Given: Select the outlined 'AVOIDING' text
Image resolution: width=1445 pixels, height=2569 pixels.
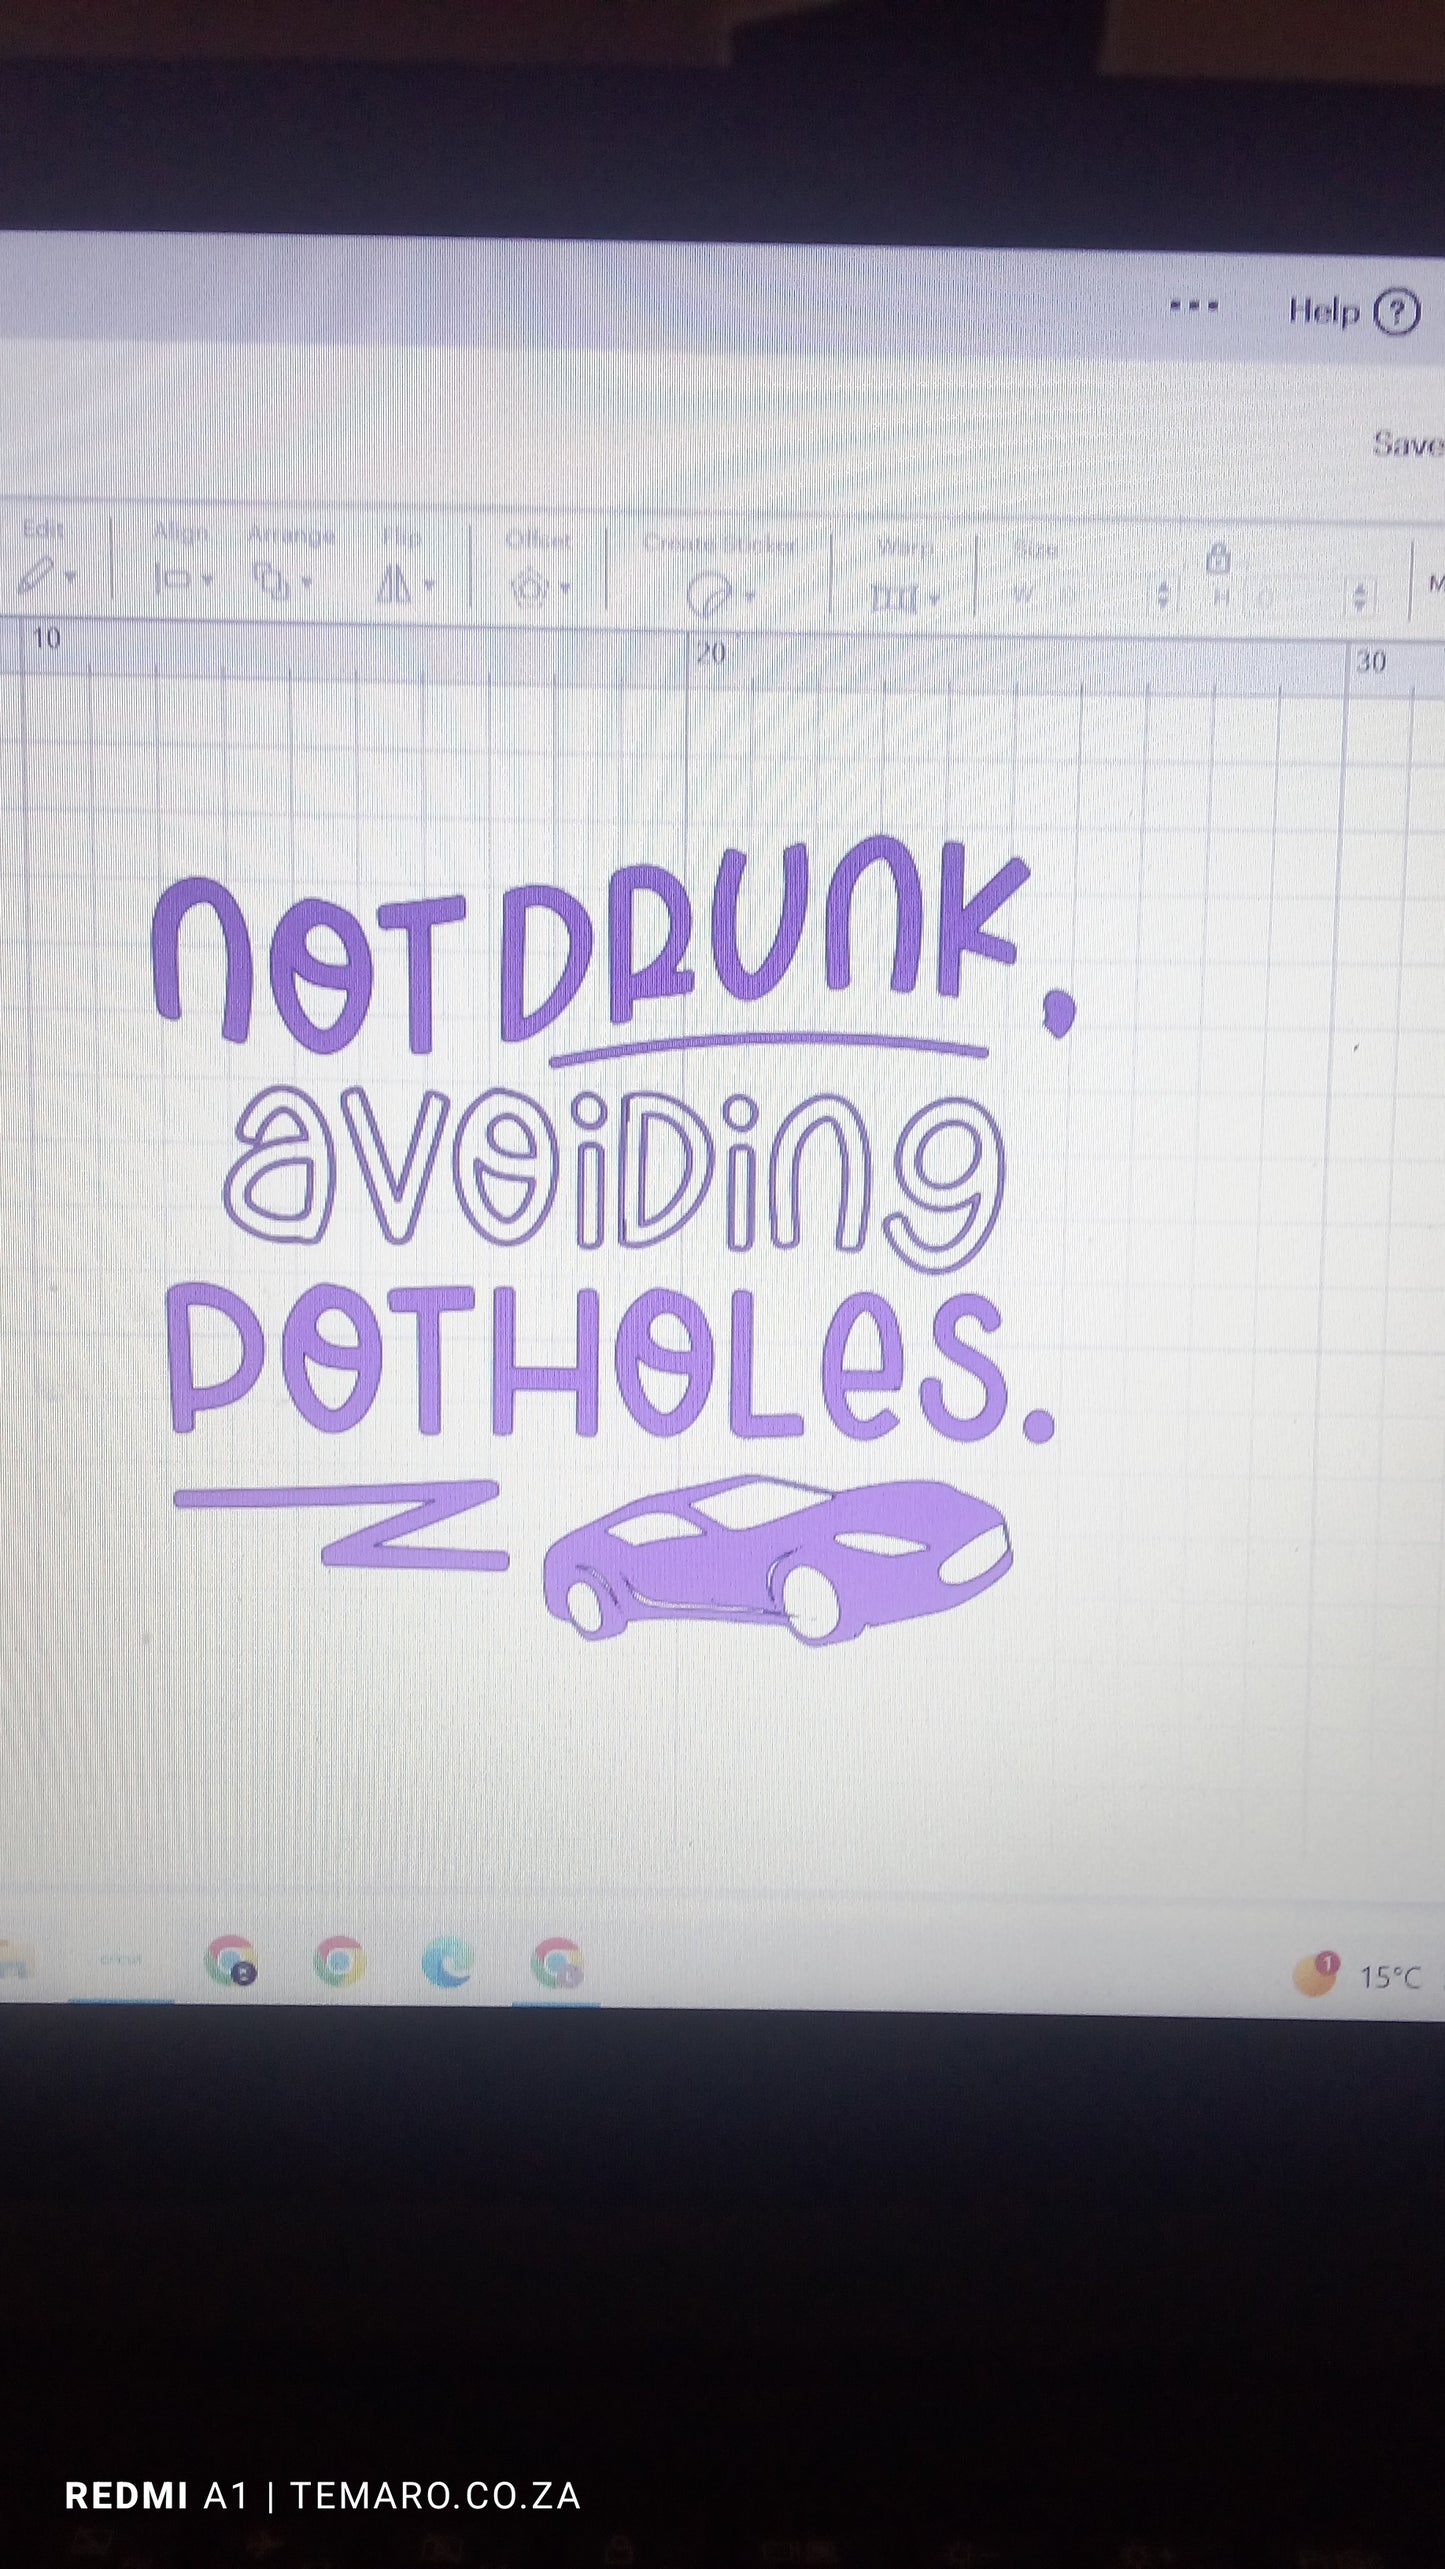Looking at the screenshot, I should (613, 1178).
